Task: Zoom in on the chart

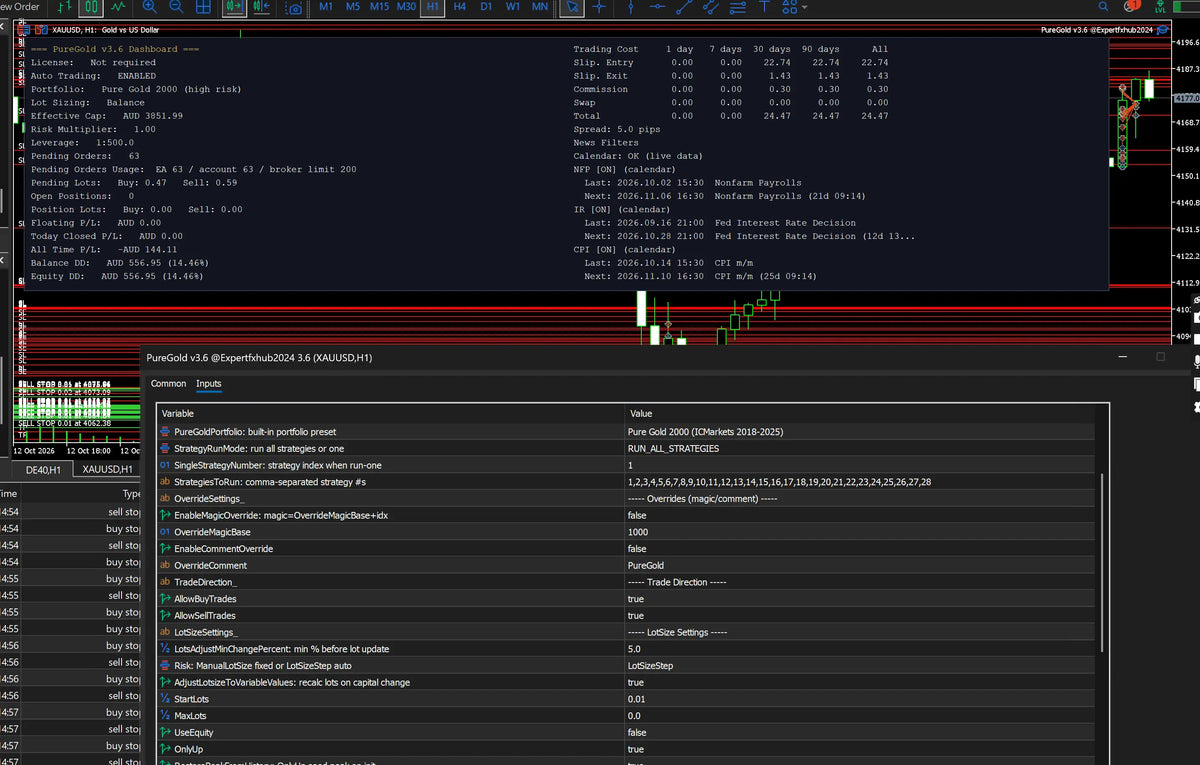Action: pos(150,7)
